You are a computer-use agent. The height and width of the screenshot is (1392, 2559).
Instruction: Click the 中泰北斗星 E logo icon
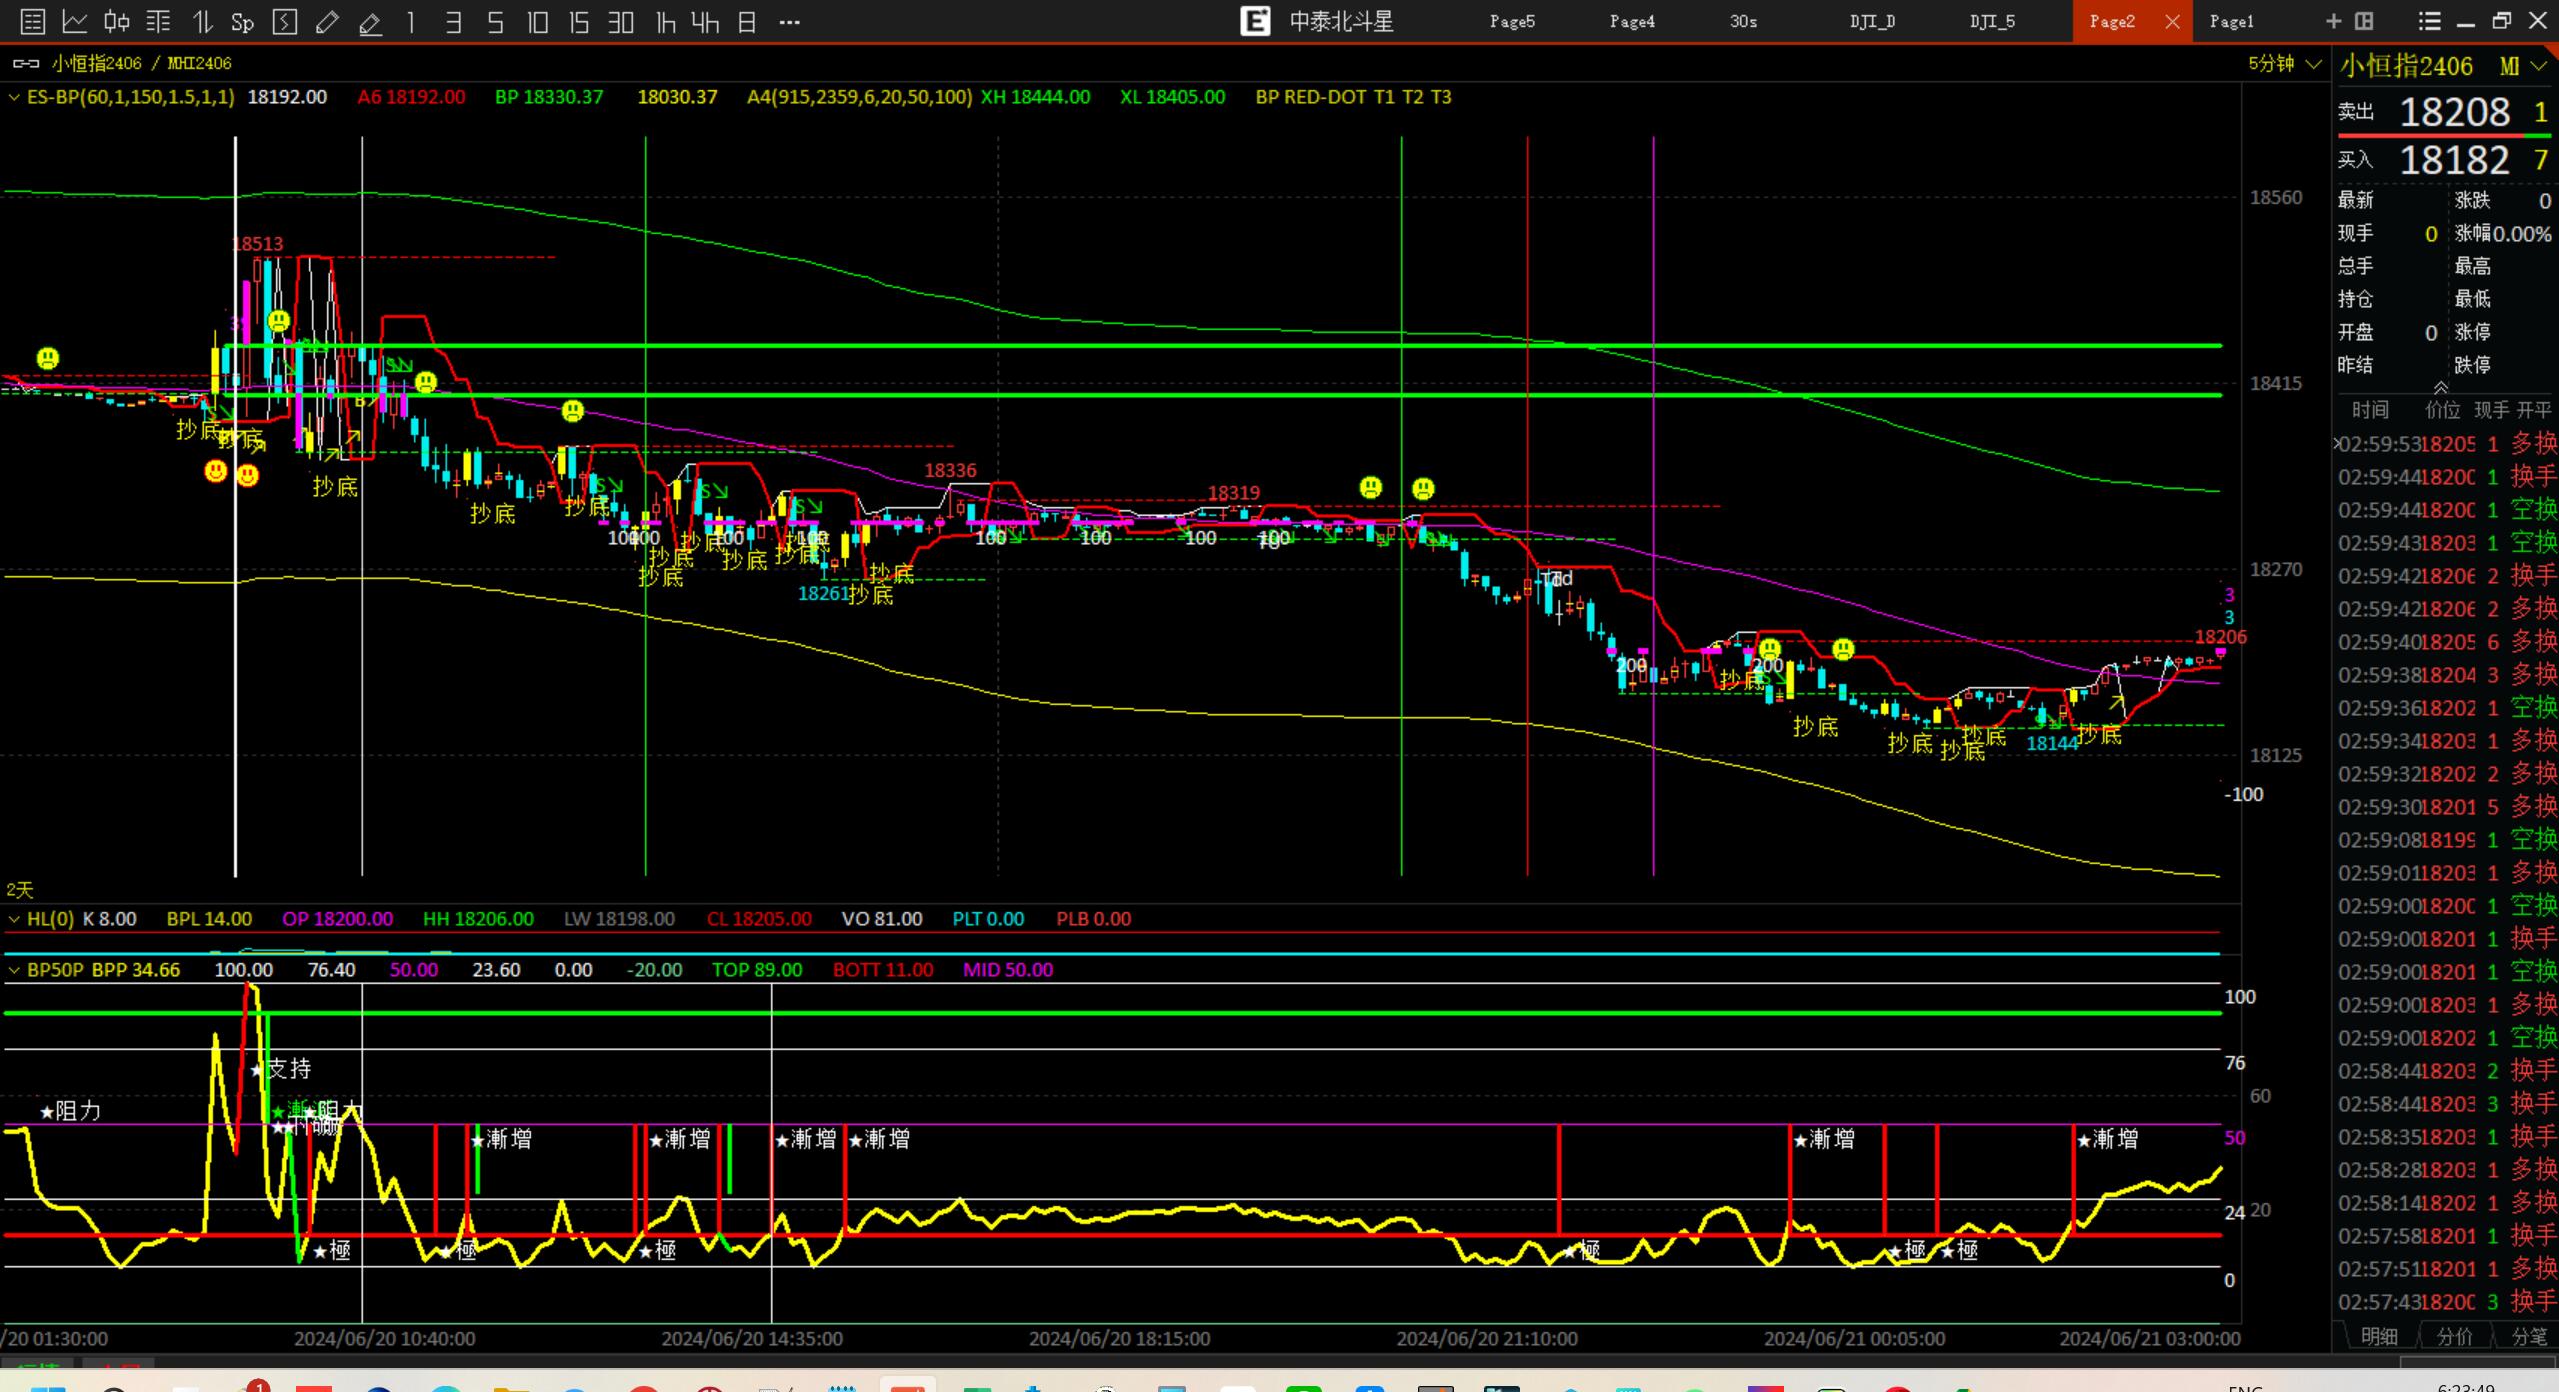click(1255, 21)
